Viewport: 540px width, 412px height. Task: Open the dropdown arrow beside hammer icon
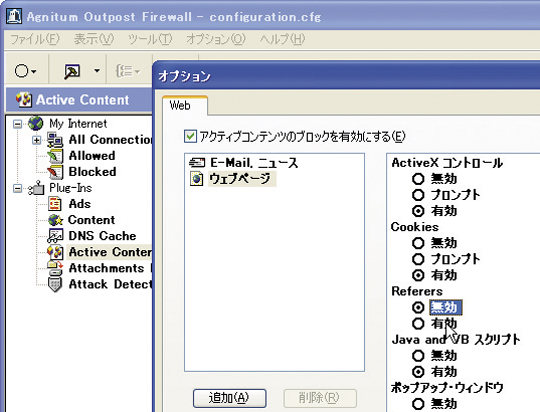[x=97, y=71]
